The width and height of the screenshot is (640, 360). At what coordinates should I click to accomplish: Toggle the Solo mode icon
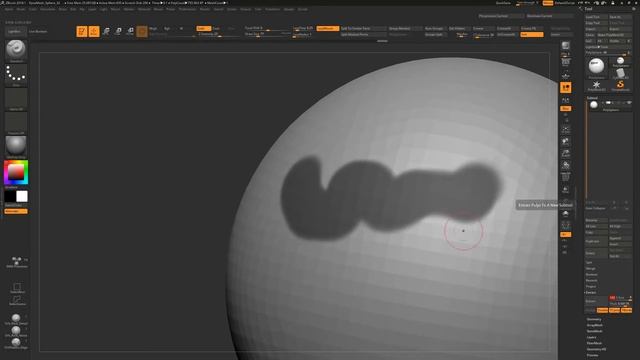click(x=566, y=214)
